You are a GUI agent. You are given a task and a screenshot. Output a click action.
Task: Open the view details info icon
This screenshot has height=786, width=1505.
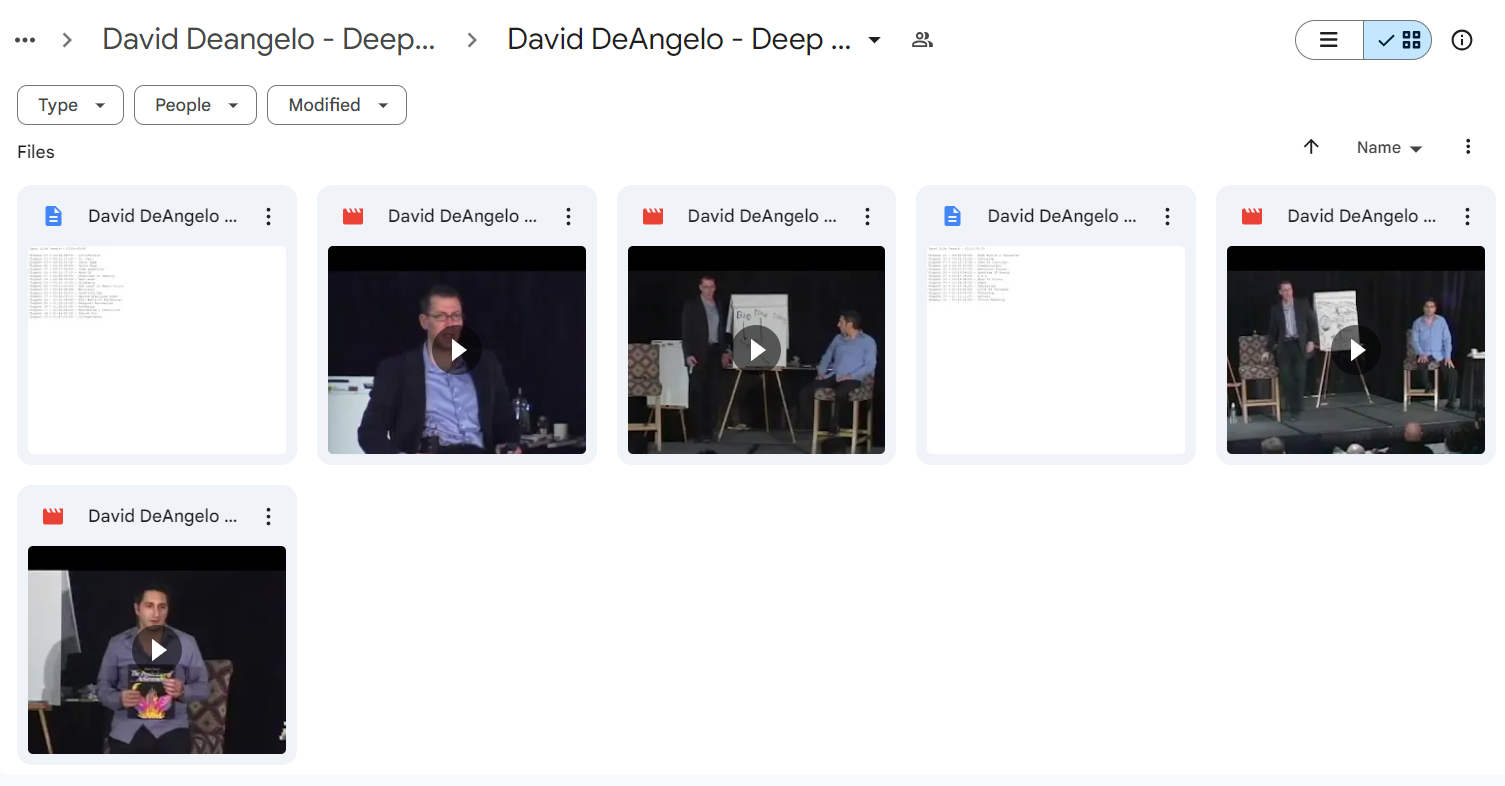tap(1462, 40)
